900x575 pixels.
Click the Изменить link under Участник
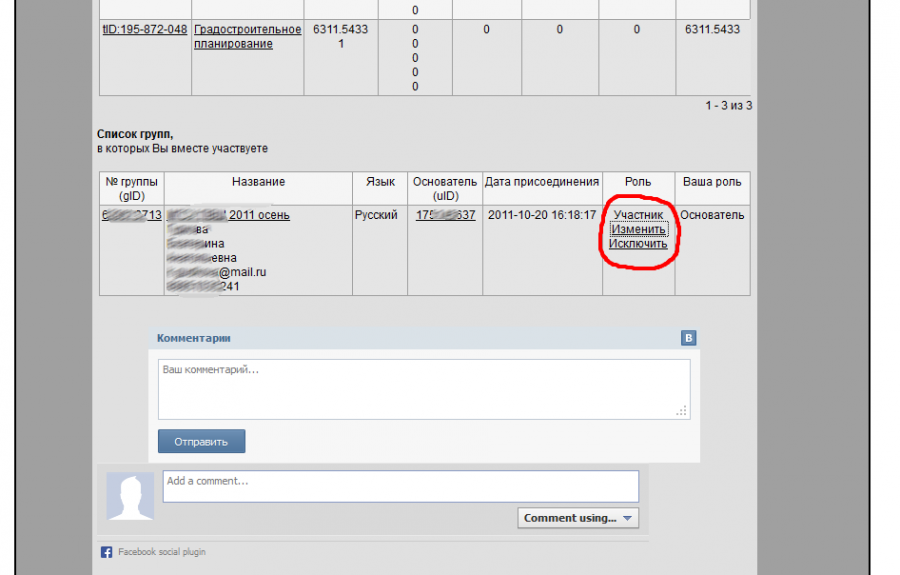(638, 229)
